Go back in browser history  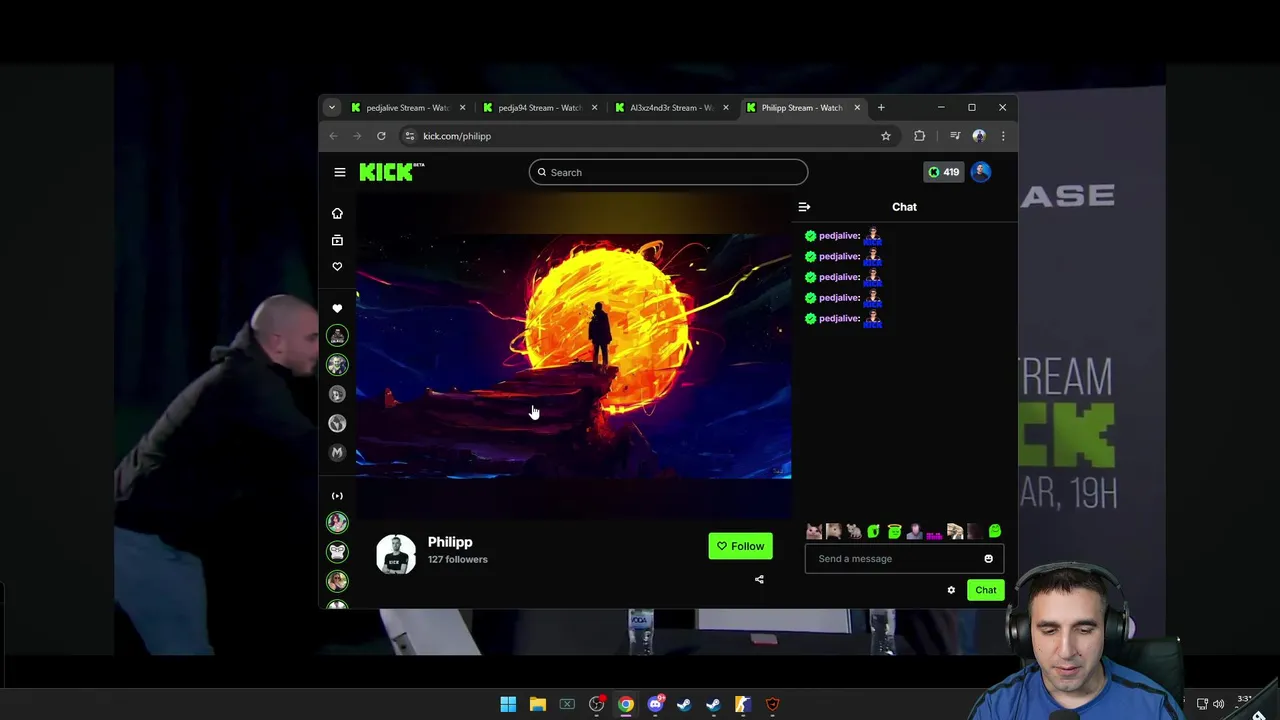click(334, 136)
